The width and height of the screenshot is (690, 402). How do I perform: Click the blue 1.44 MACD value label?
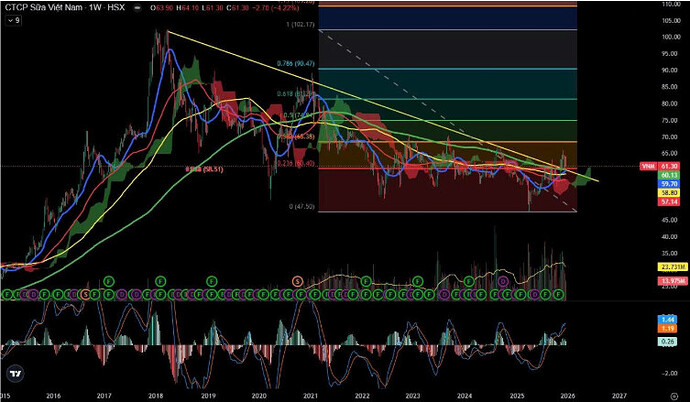pos(668,319)
